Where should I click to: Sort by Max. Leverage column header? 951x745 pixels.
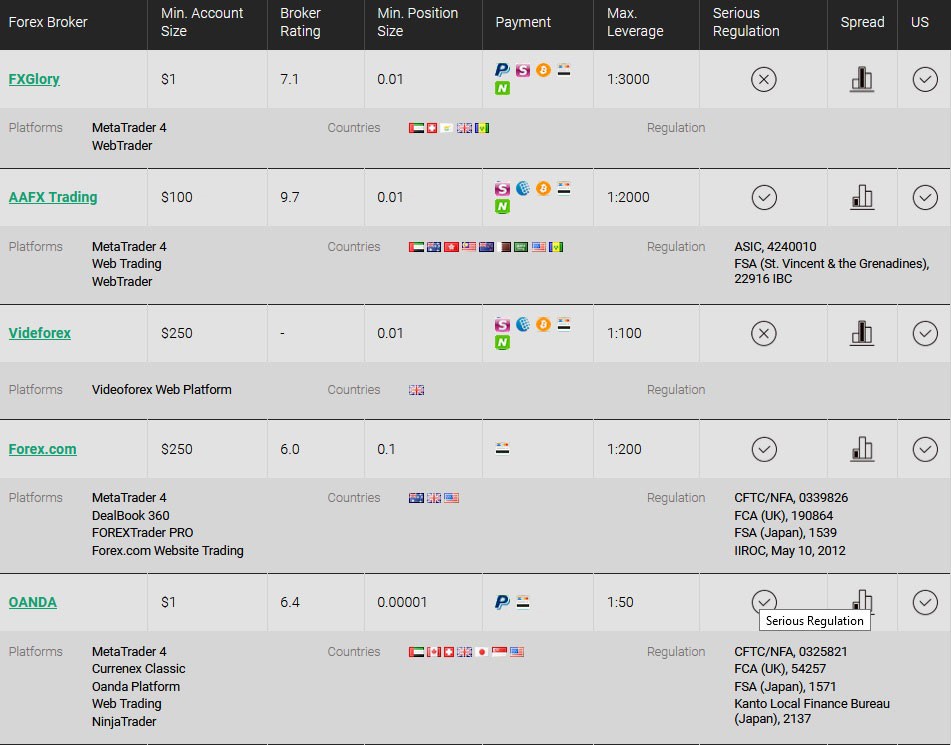click(x=635, y=22)
